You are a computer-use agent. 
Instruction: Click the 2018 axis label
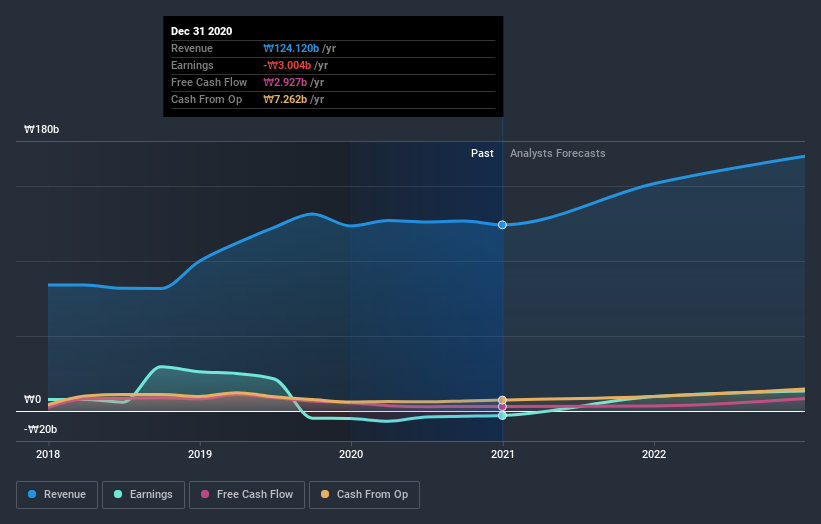click(x=48, y=454)
